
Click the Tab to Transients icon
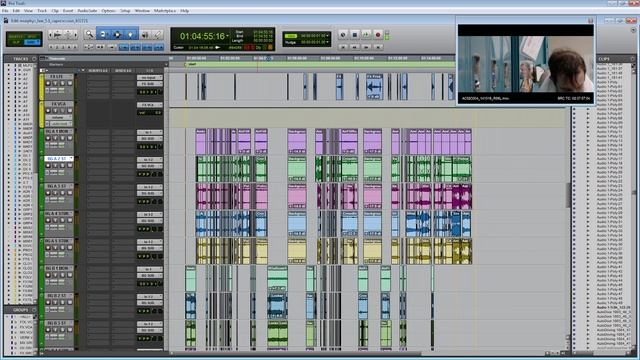click(100, 47)
